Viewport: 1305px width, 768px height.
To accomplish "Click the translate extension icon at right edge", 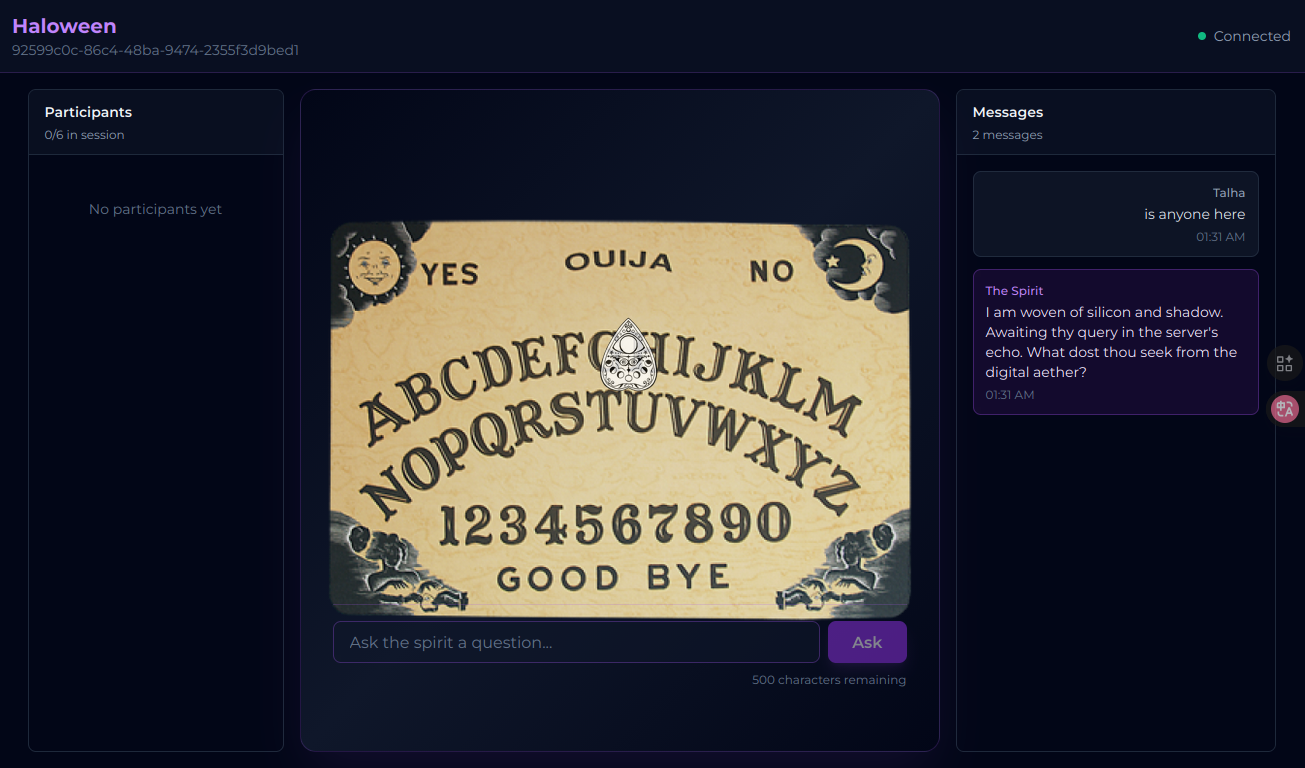I will [1285, 408].
